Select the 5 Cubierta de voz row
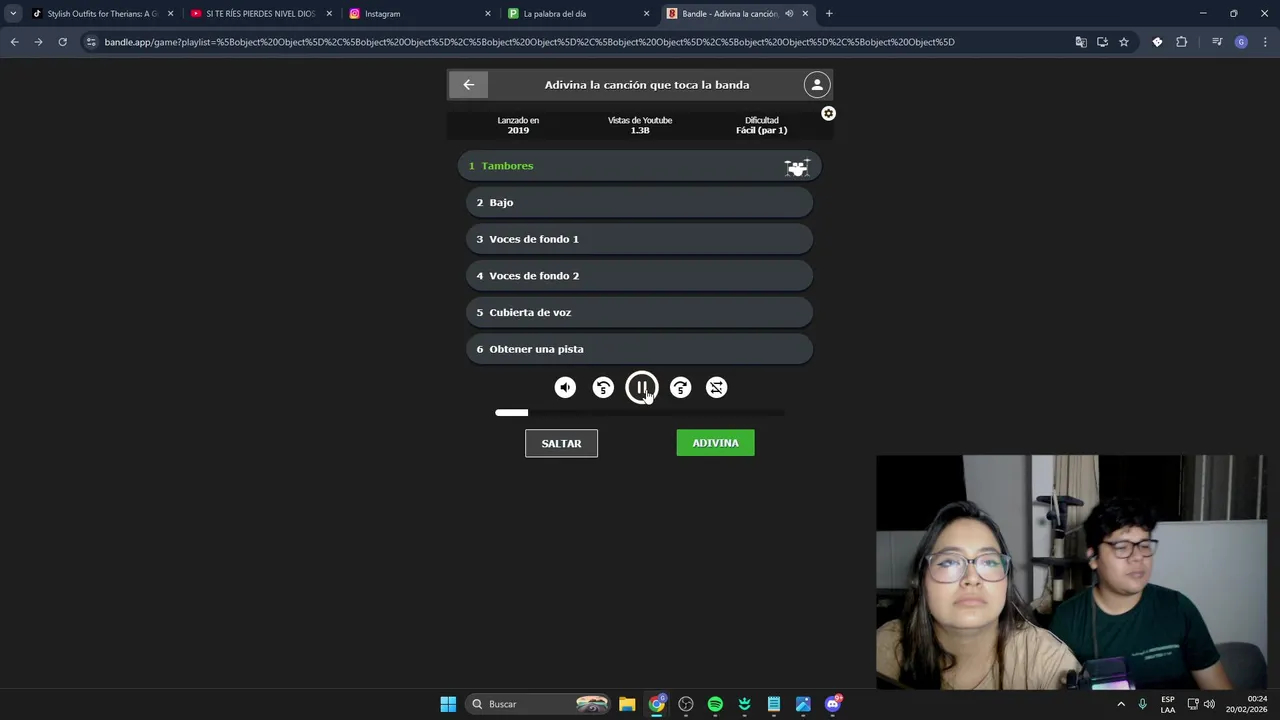1280x720 pixels. pos(640,313)
